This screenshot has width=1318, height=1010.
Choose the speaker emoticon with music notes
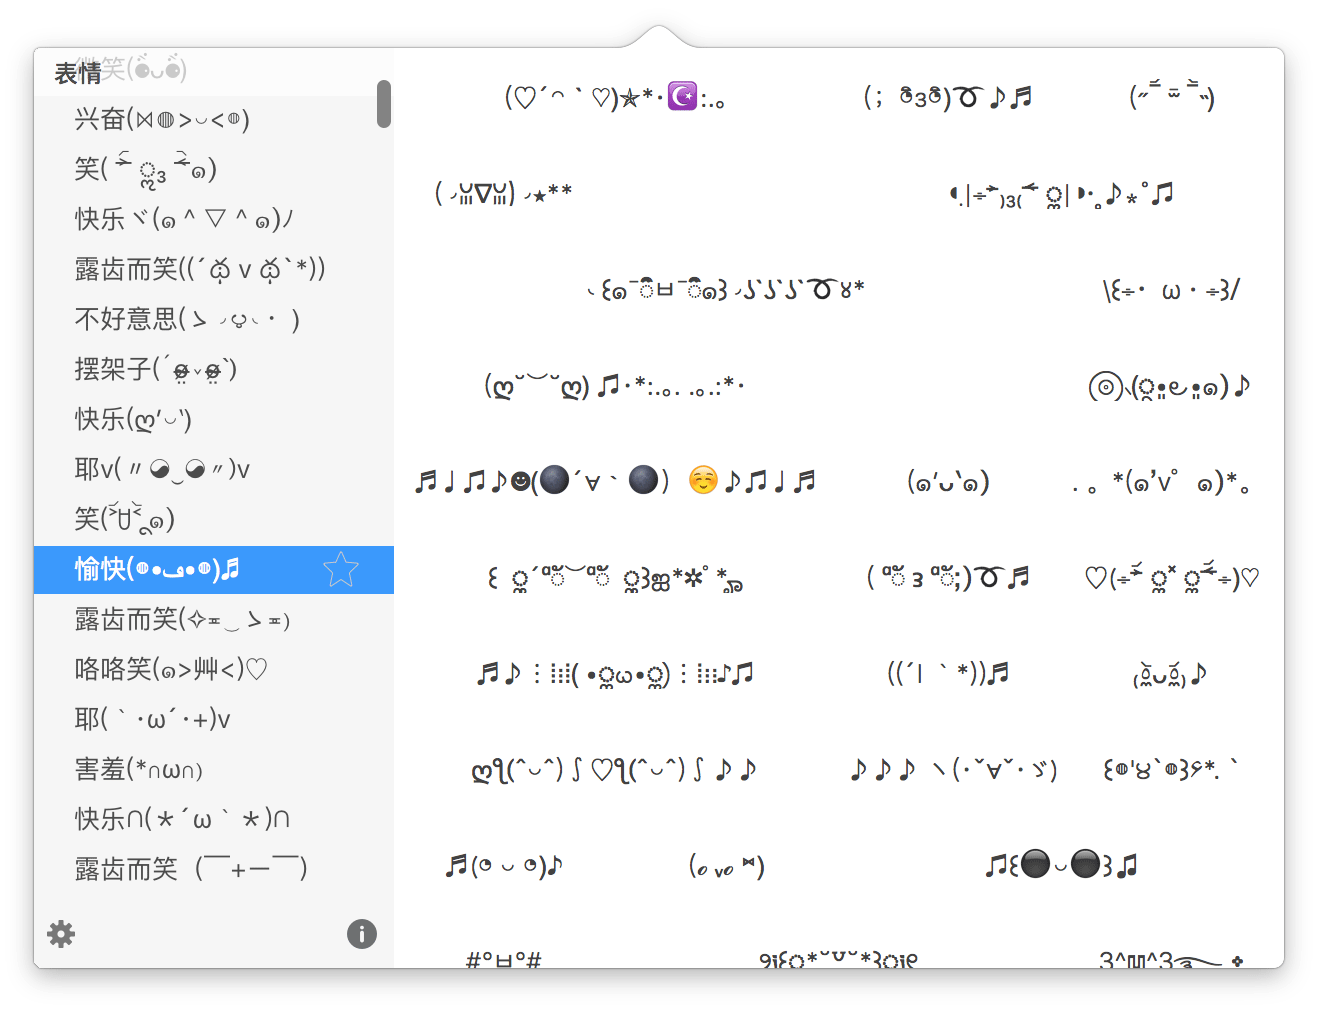click(x=1061, y=194)
